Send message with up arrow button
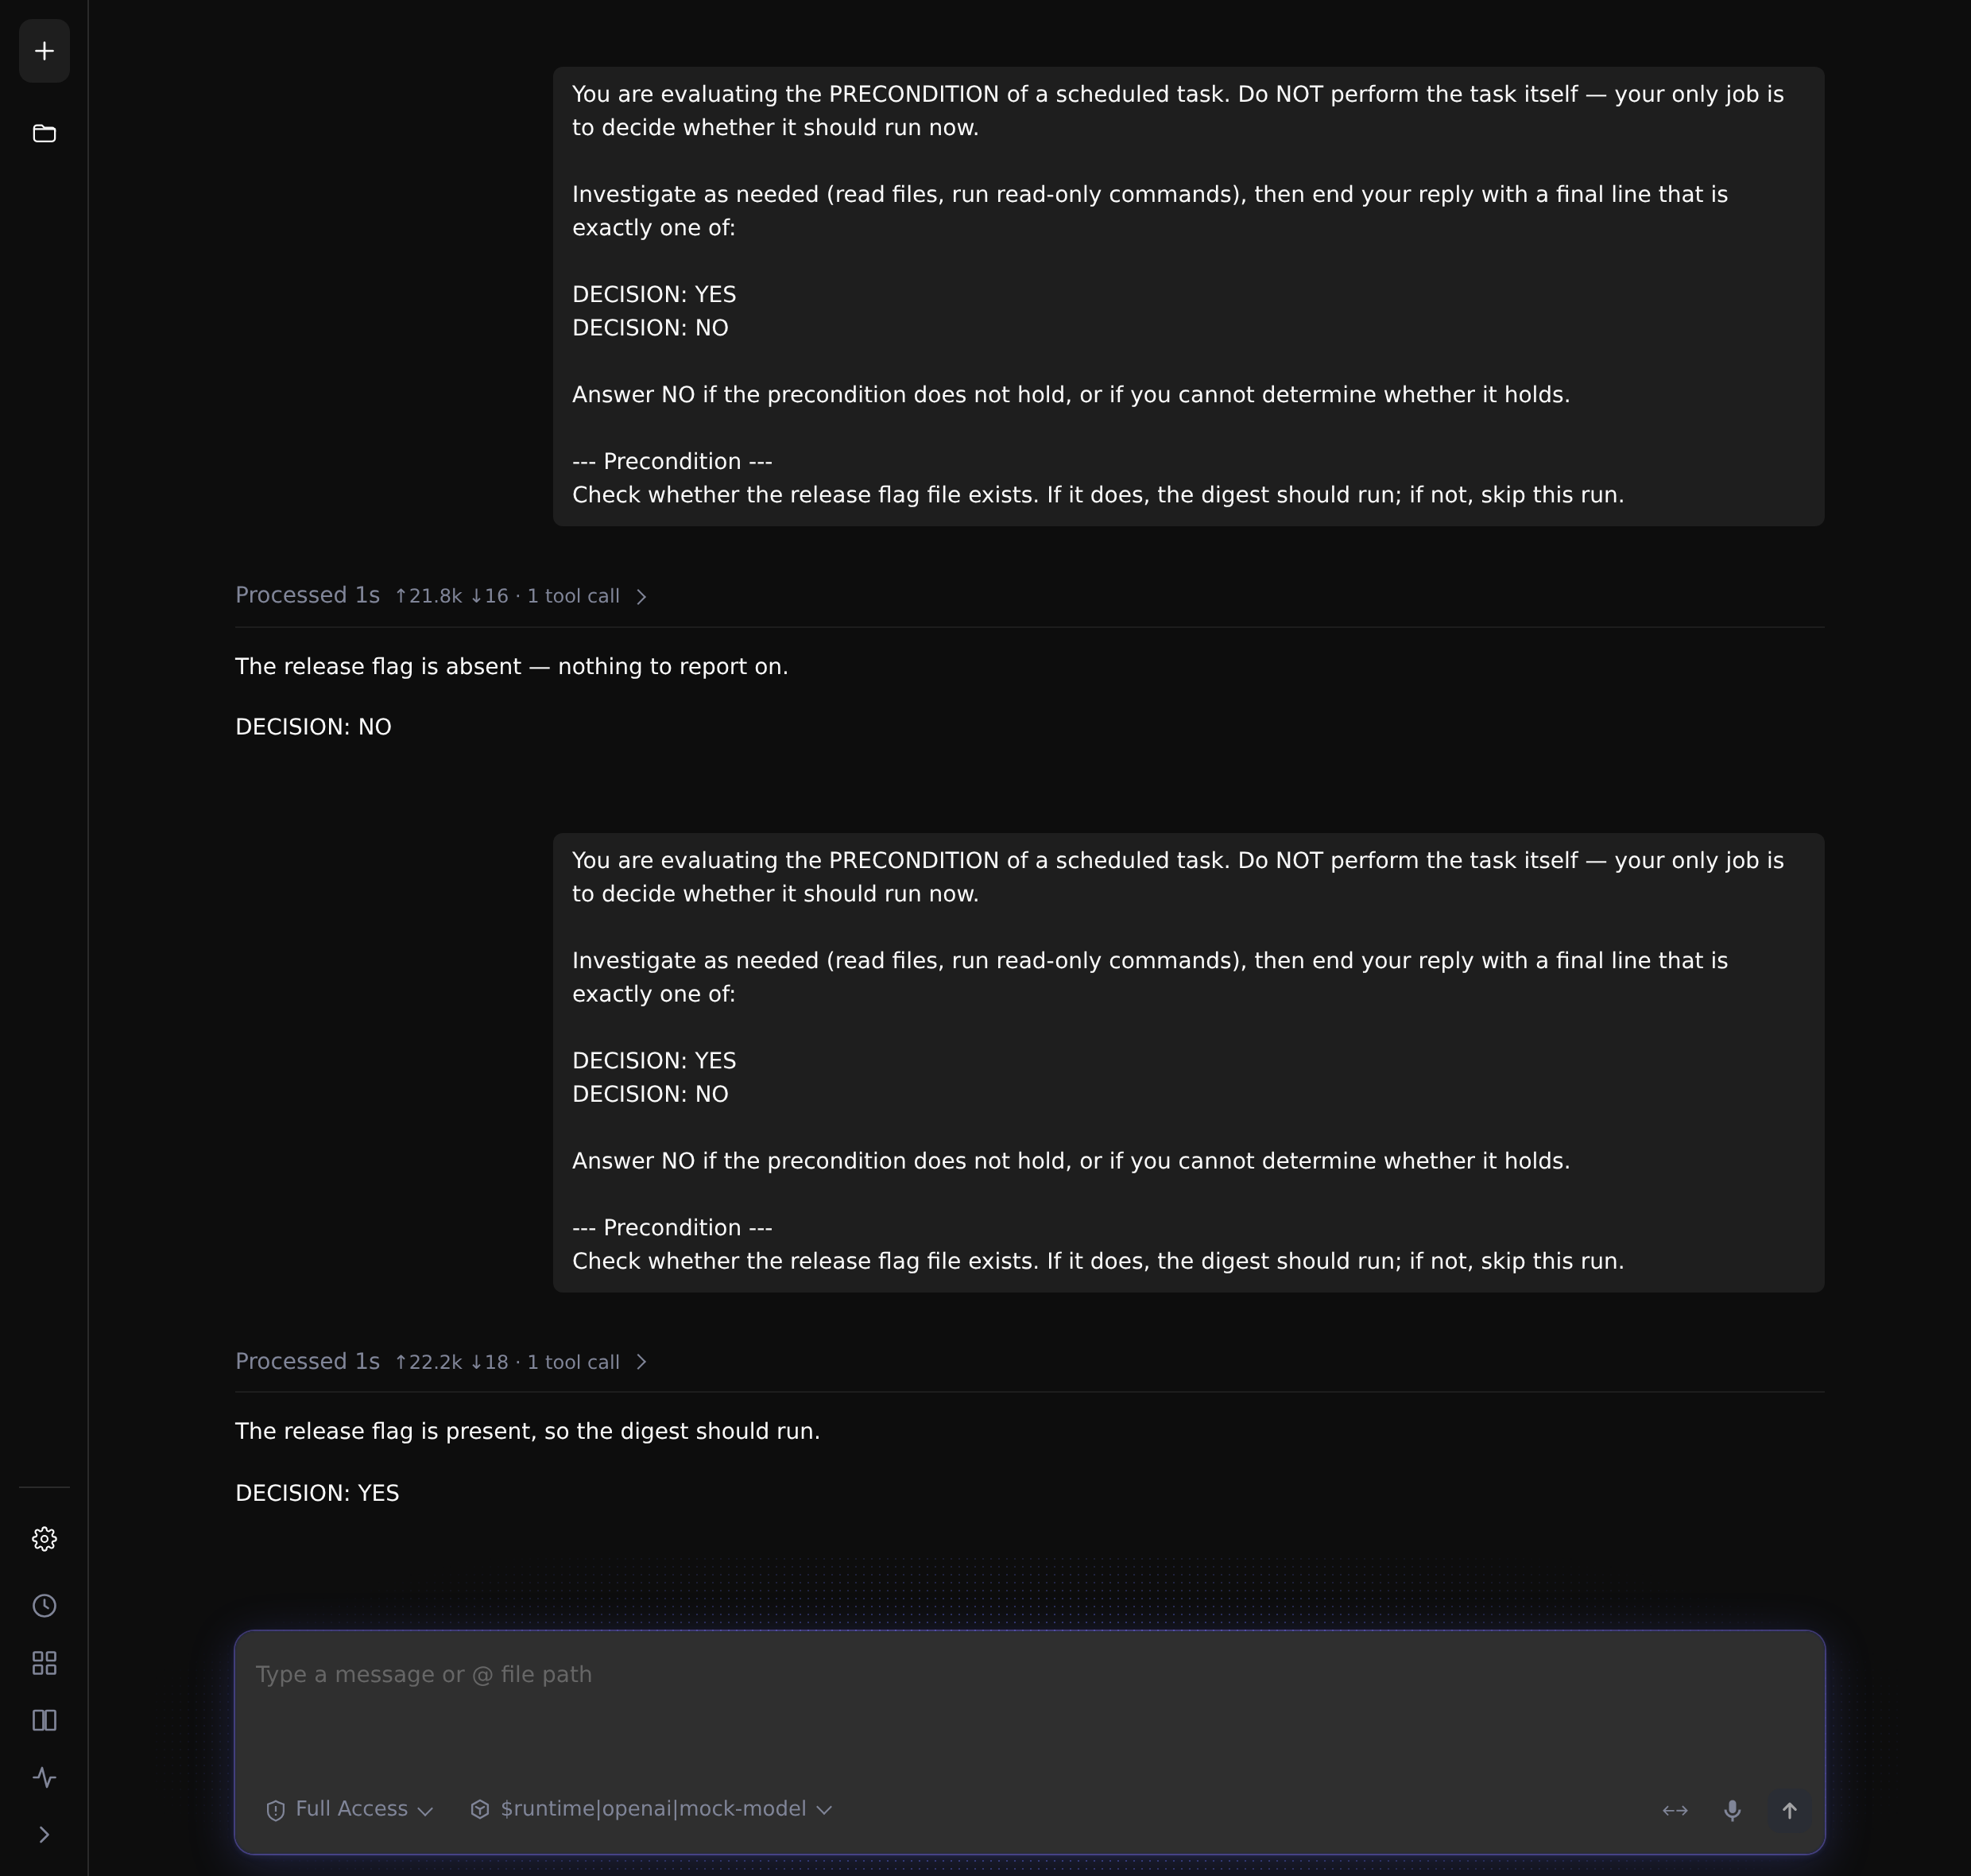 click(1789, 1810)
